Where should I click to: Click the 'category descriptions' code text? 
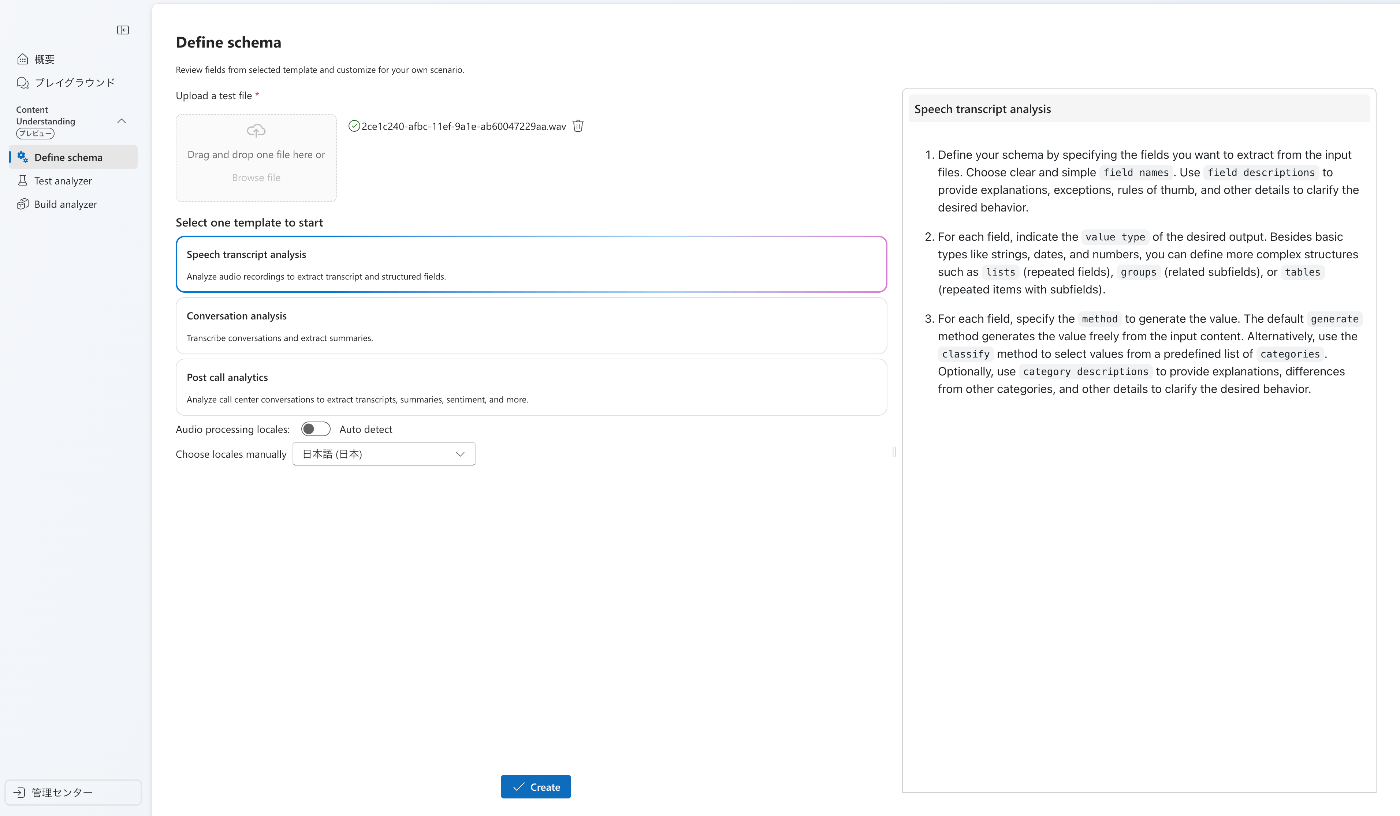1087,371
